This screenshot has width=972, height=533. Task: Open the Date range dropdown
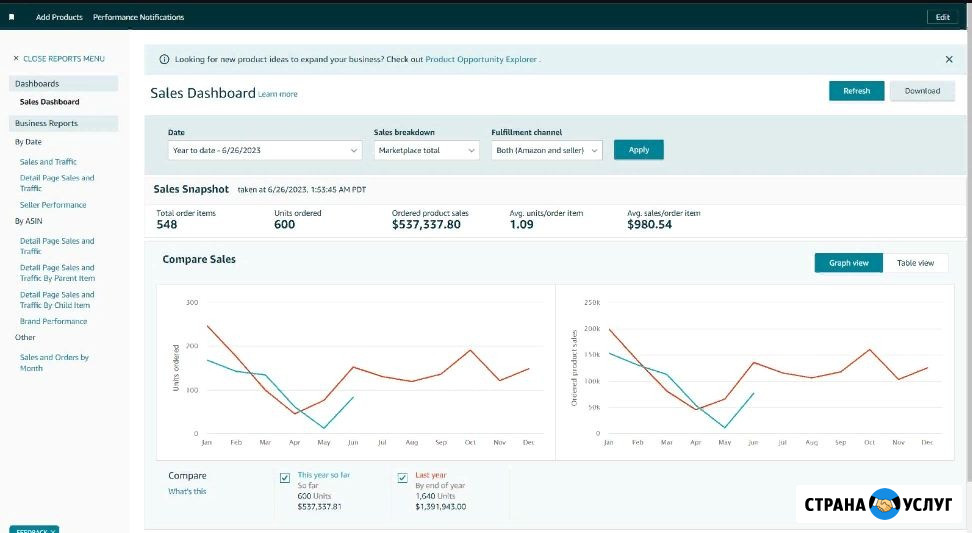(265, 150)
